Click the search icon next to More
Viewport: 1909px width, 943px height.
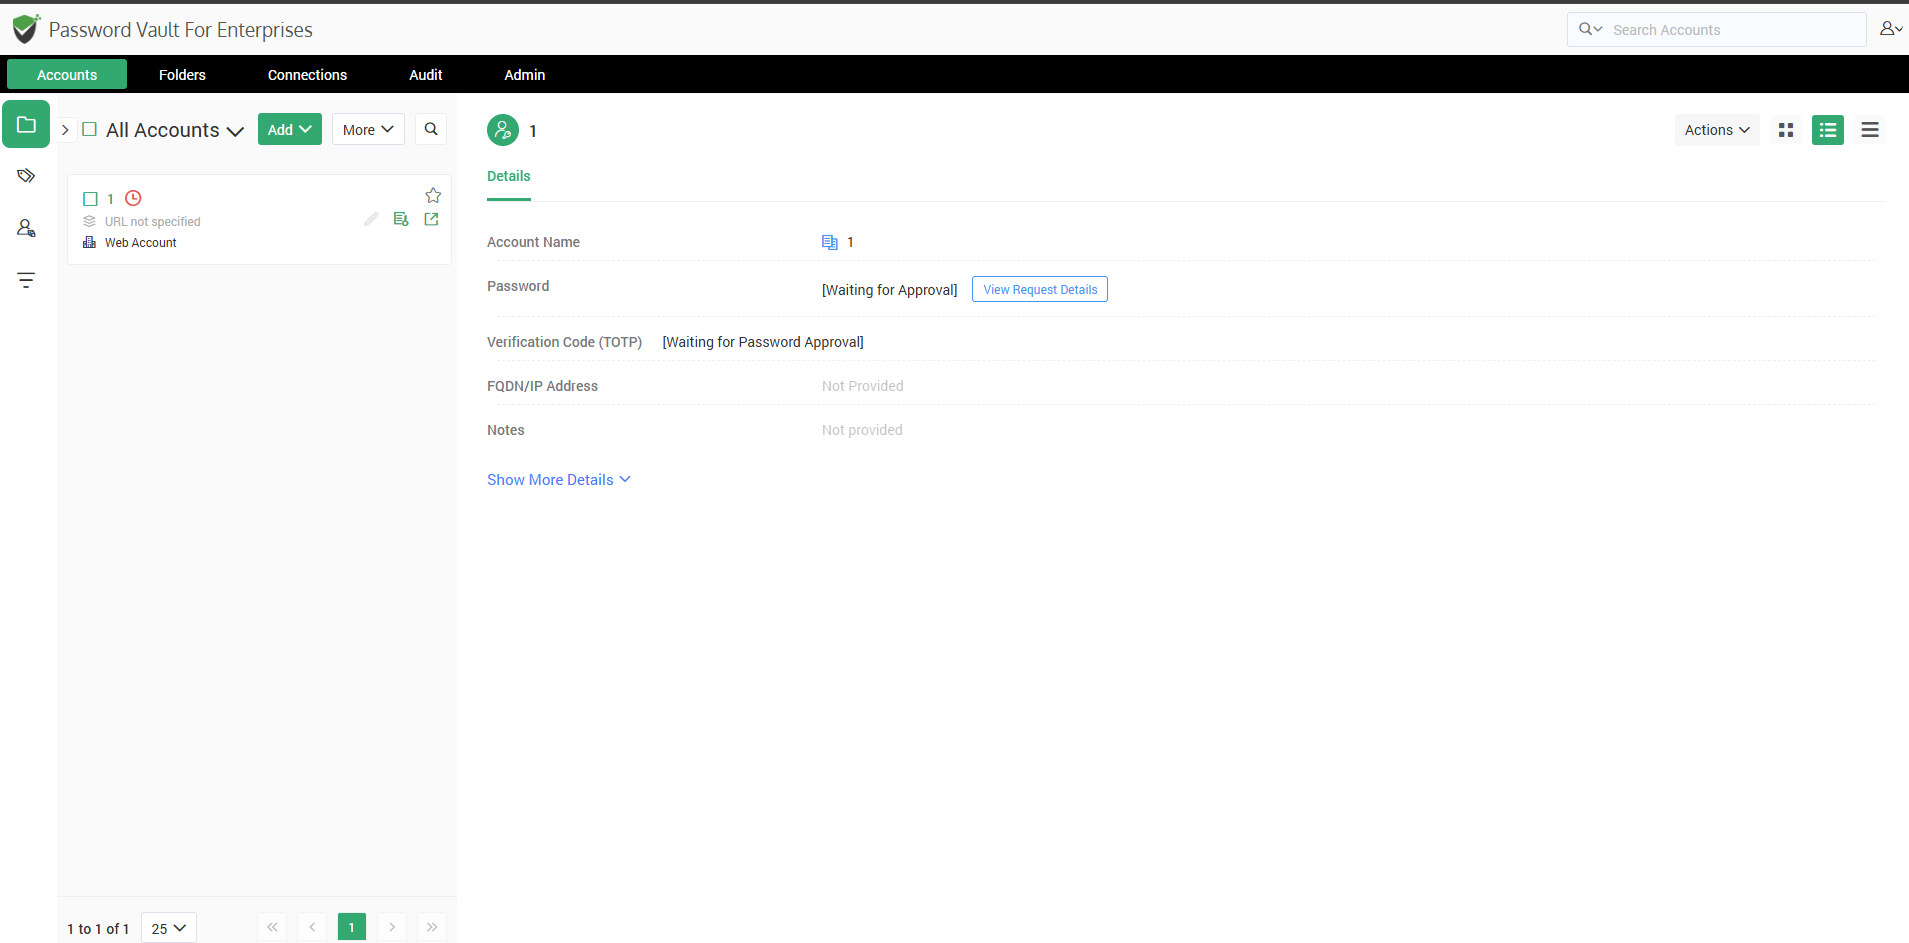(431, 129)
